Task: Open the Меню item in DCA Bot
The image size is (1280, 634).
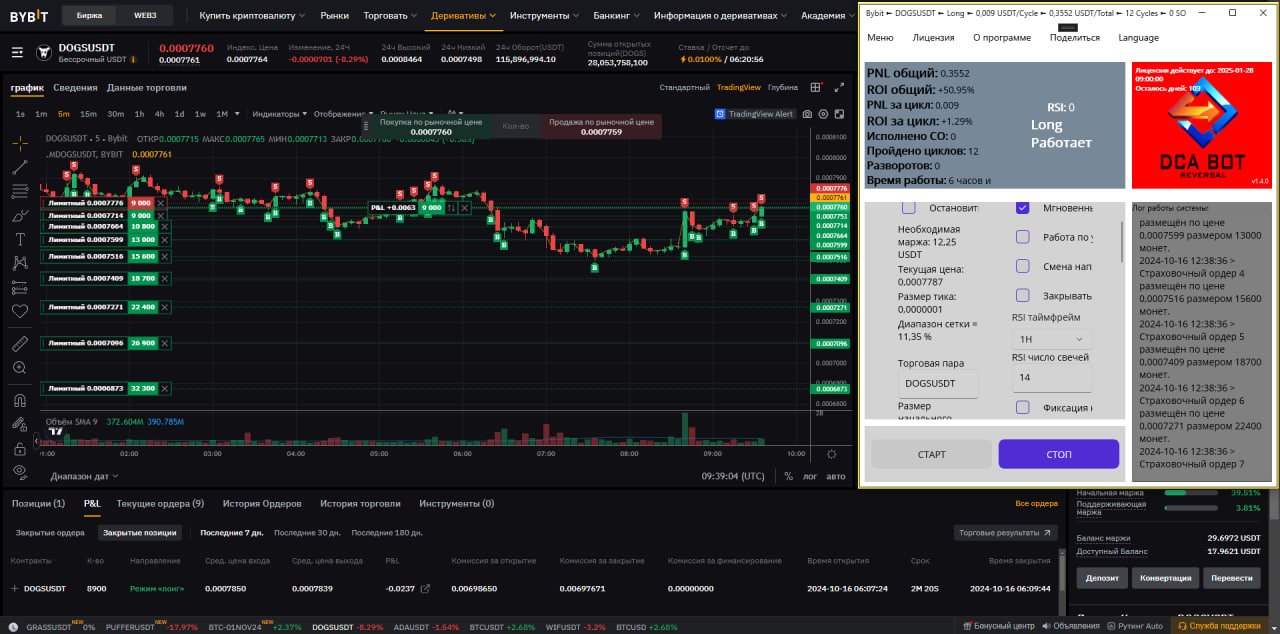Action: pyautogui.click(x=880, y=38)
